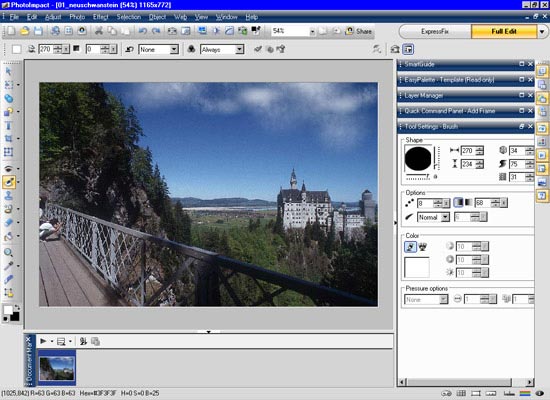
Task: Click the swap foreground/background colors arrow
Action: tap(17, 308)
